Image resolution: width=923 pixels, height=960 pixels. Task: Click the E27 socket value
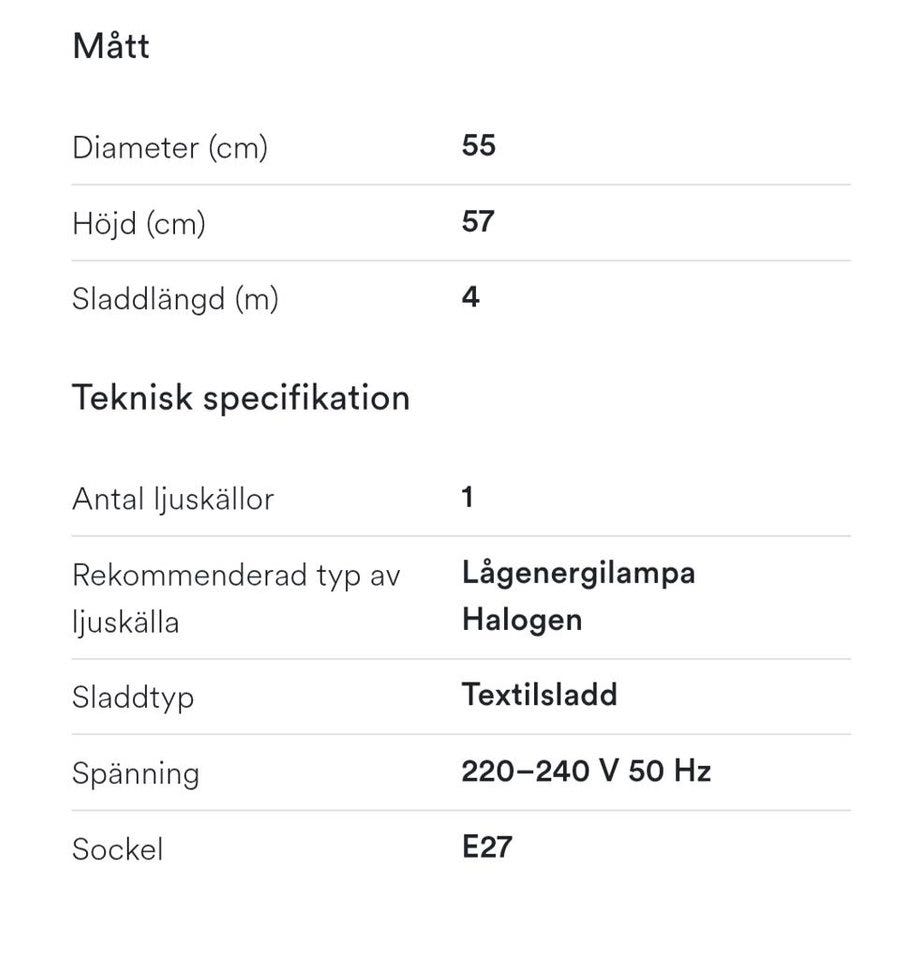488,847
